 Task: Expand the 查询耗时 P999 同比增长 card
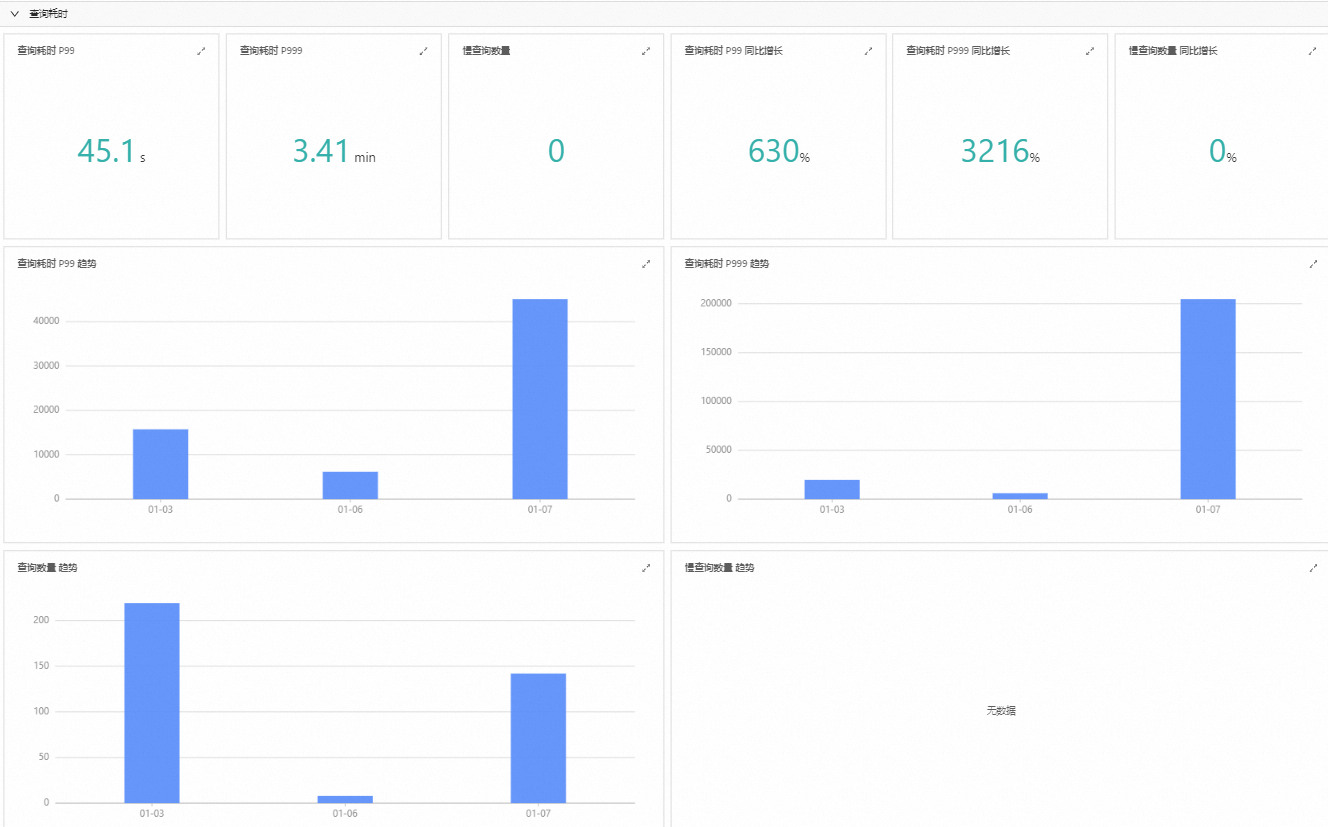[1090, 51]
